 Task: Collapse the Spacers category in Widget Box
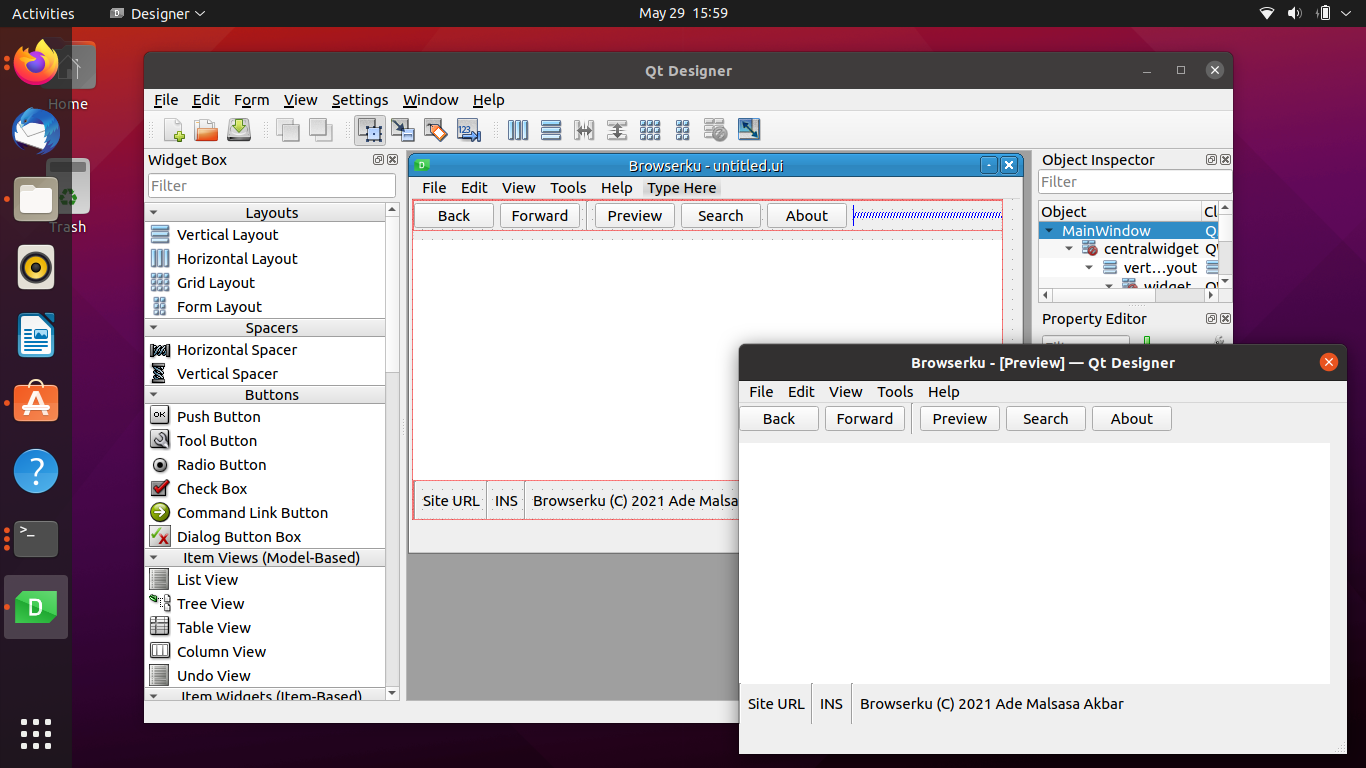coord(154,327)
